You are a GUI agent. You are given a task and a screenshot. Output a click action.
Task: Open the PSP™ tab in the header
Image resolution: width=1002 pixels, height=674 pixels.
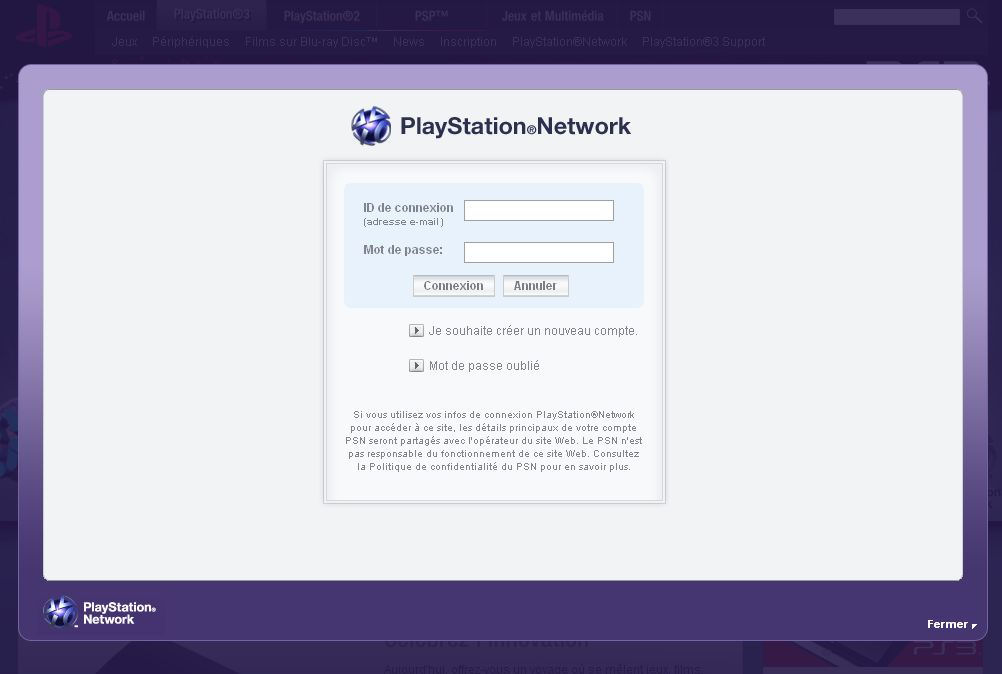pos(431,16)
